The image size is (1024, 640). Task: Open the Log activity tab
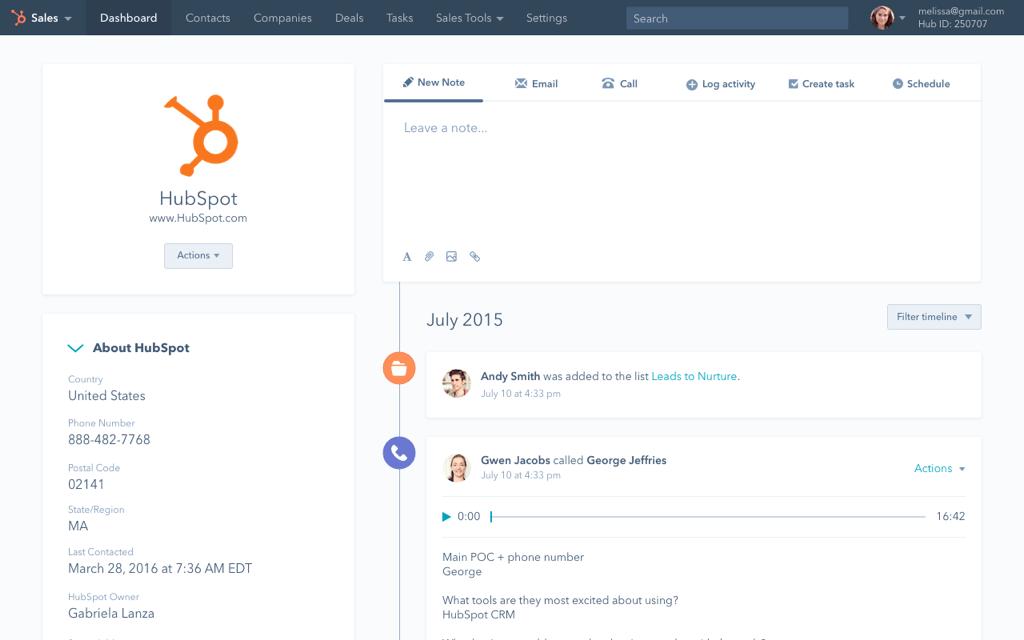(720, 84)
